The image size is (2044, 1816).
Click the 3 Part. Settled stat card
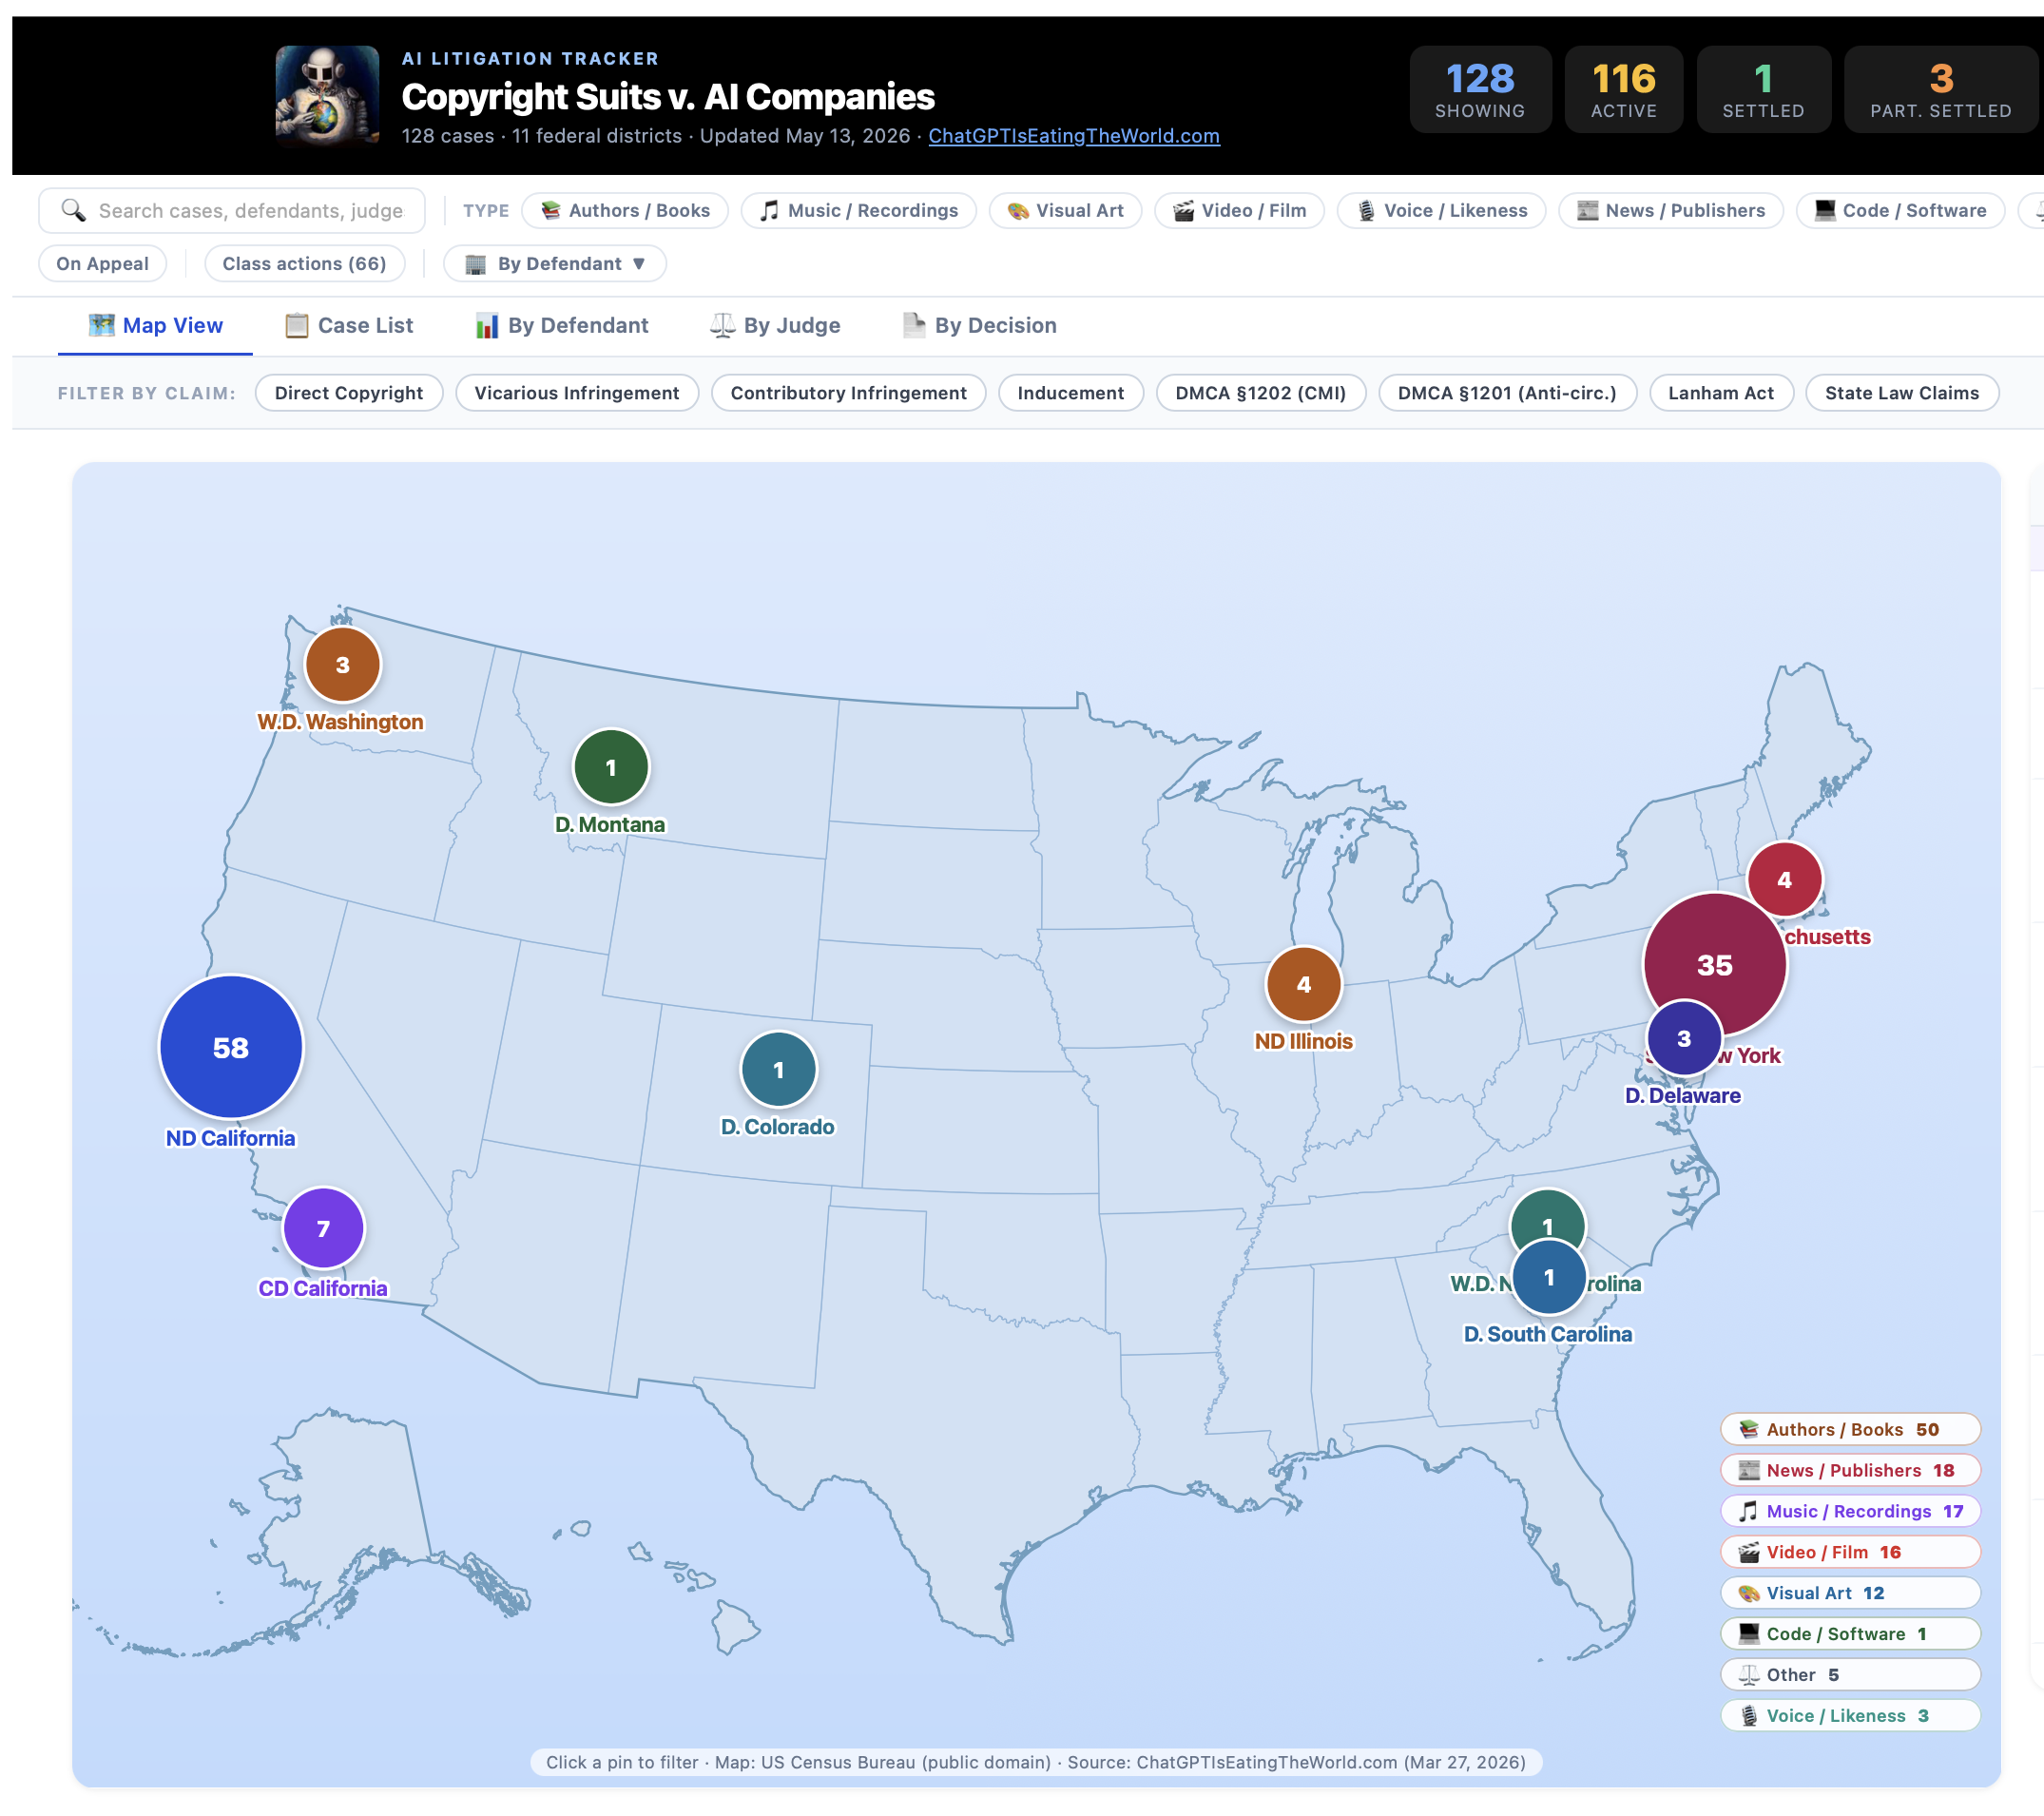pos(1941,88)
